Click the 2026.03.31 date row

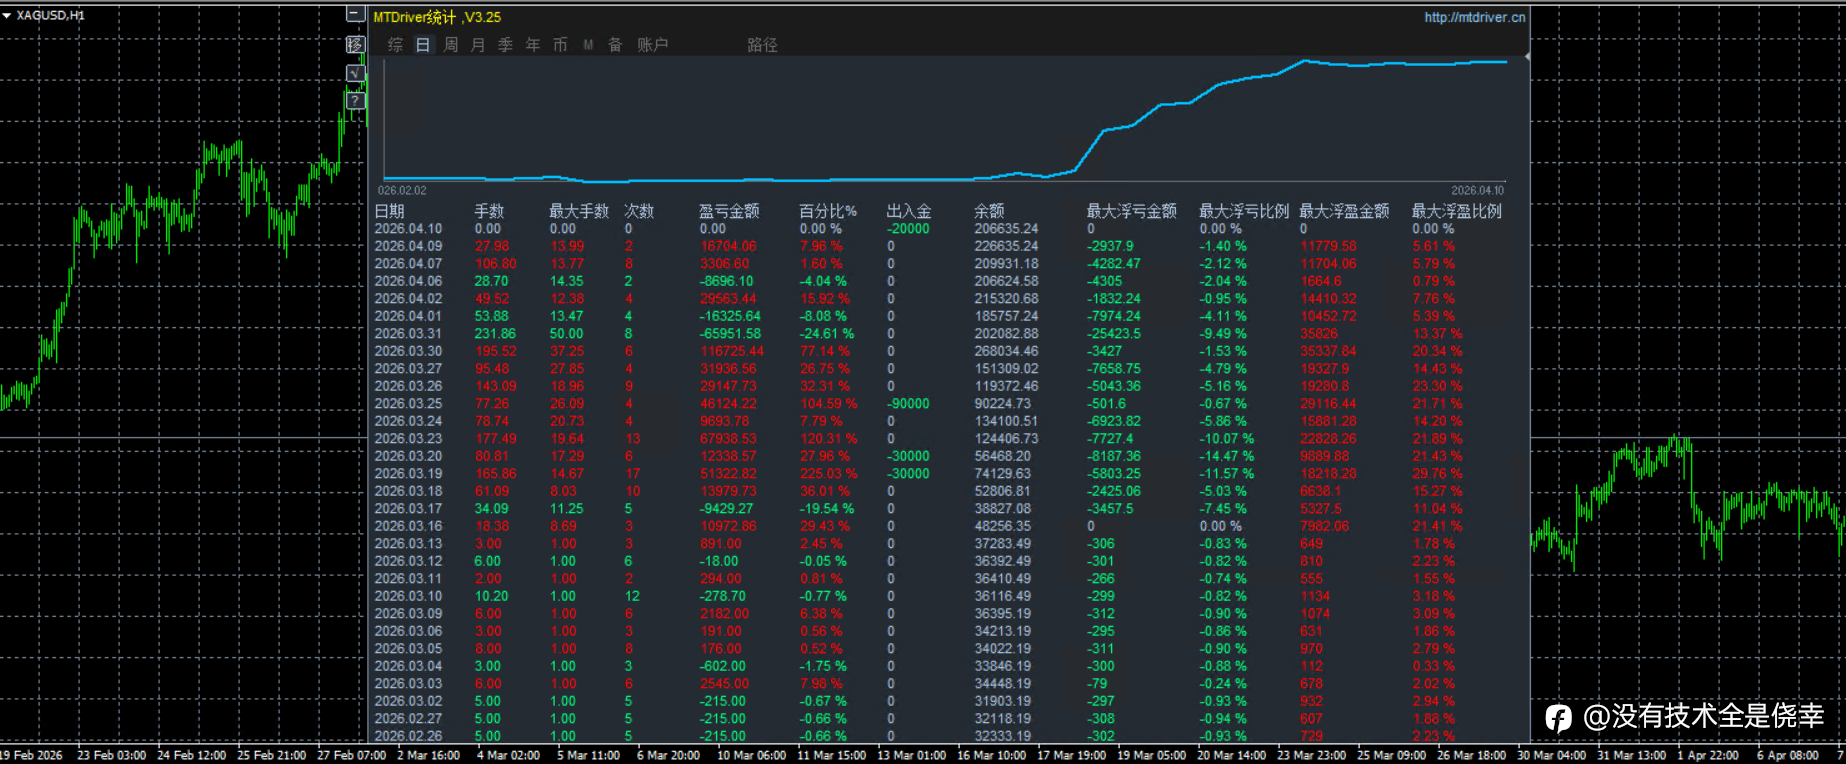[x=408, y=334]
